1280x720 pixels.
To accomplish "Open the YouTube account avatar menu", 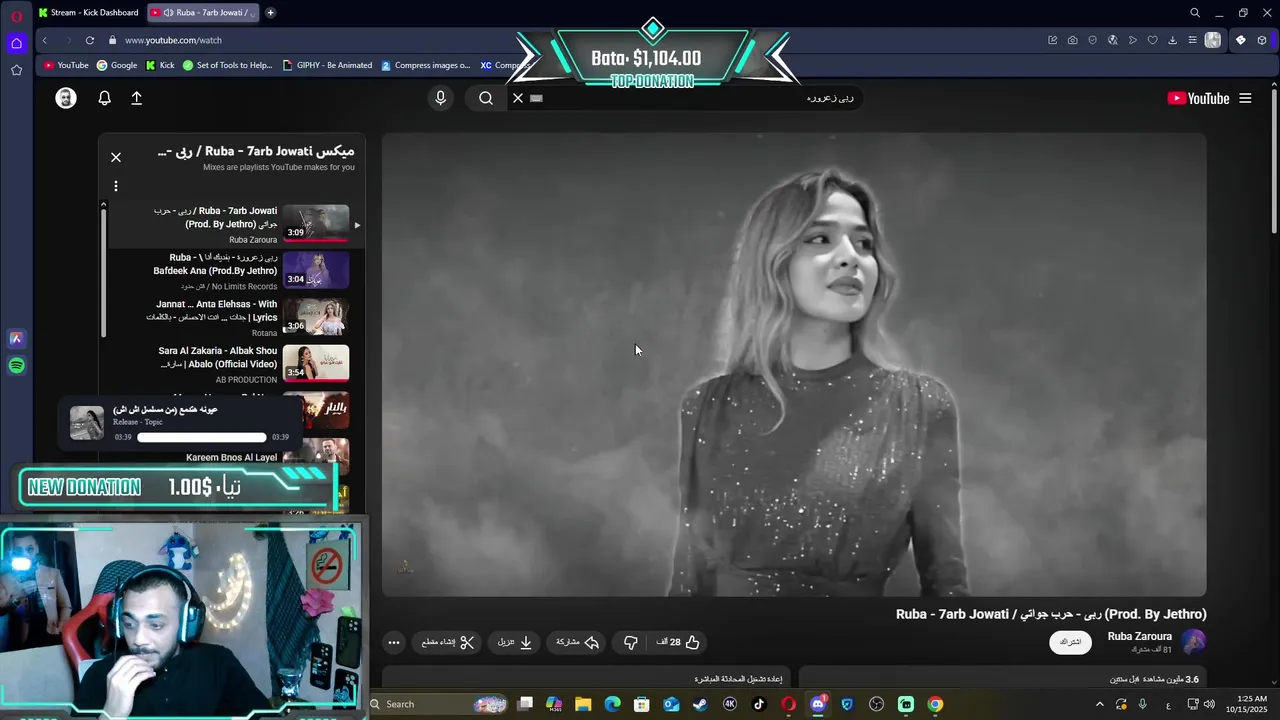I will point(66,98).
